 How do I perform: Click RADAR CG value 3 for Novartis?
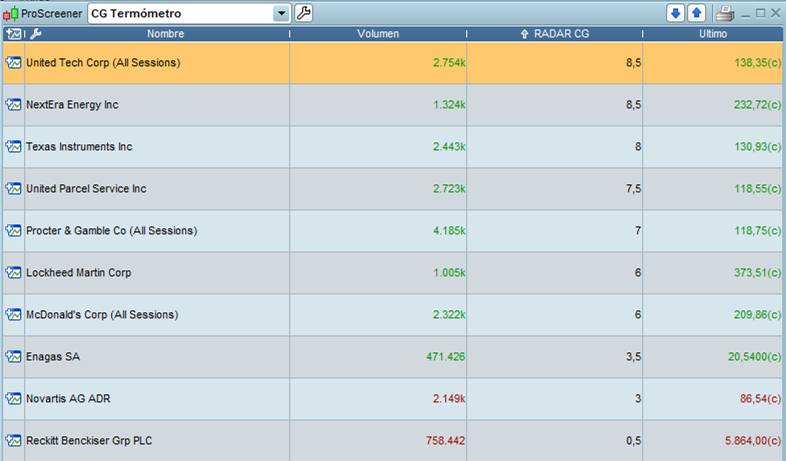(638, 399)
